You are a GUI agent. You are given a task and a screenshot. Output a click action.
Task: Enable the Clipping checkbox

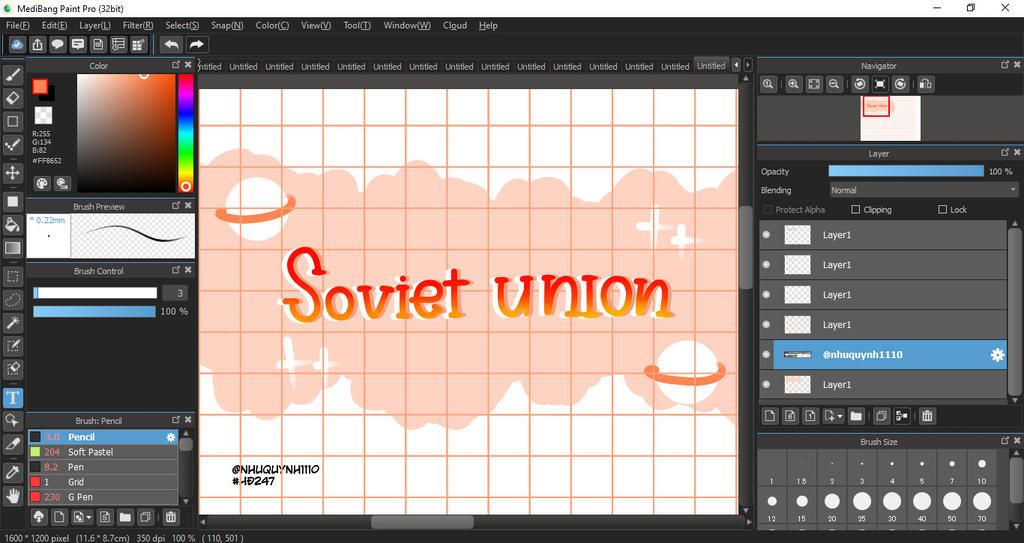856,210
